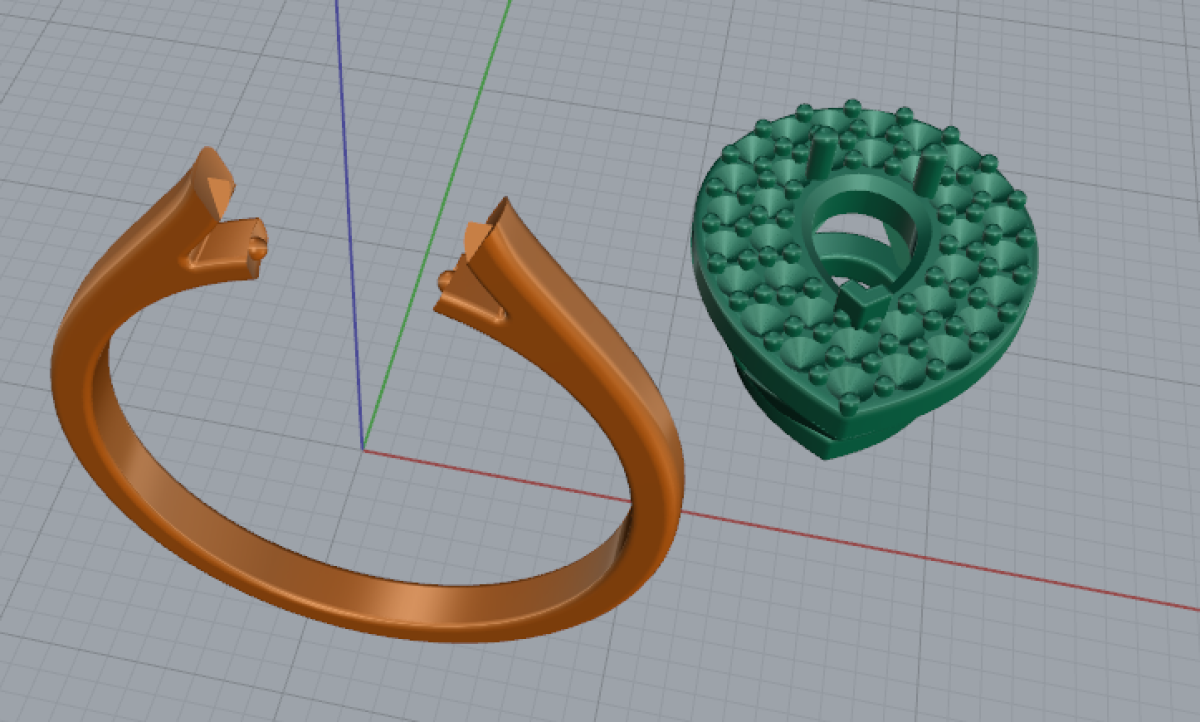Screen dimensions: 1200x722
Task: Click the red X axis line
Action: (780, 528)
